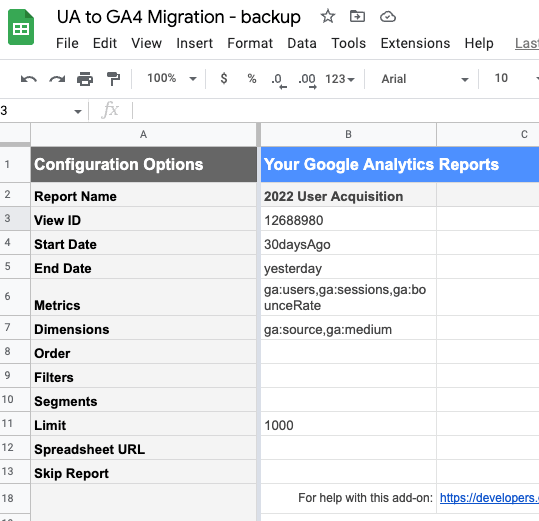539x521 pixels.
Task: Open the Format menu
Action: pos(250,43)
